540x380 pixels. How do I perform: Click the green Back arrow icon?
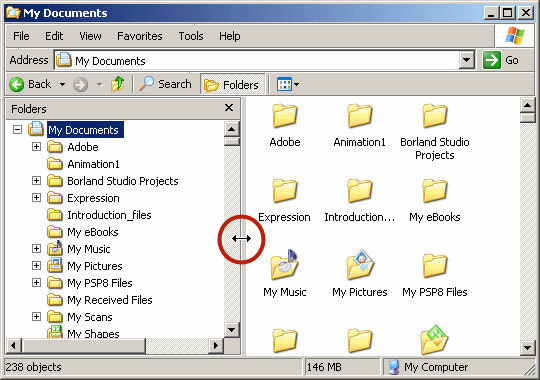point(16,84)
